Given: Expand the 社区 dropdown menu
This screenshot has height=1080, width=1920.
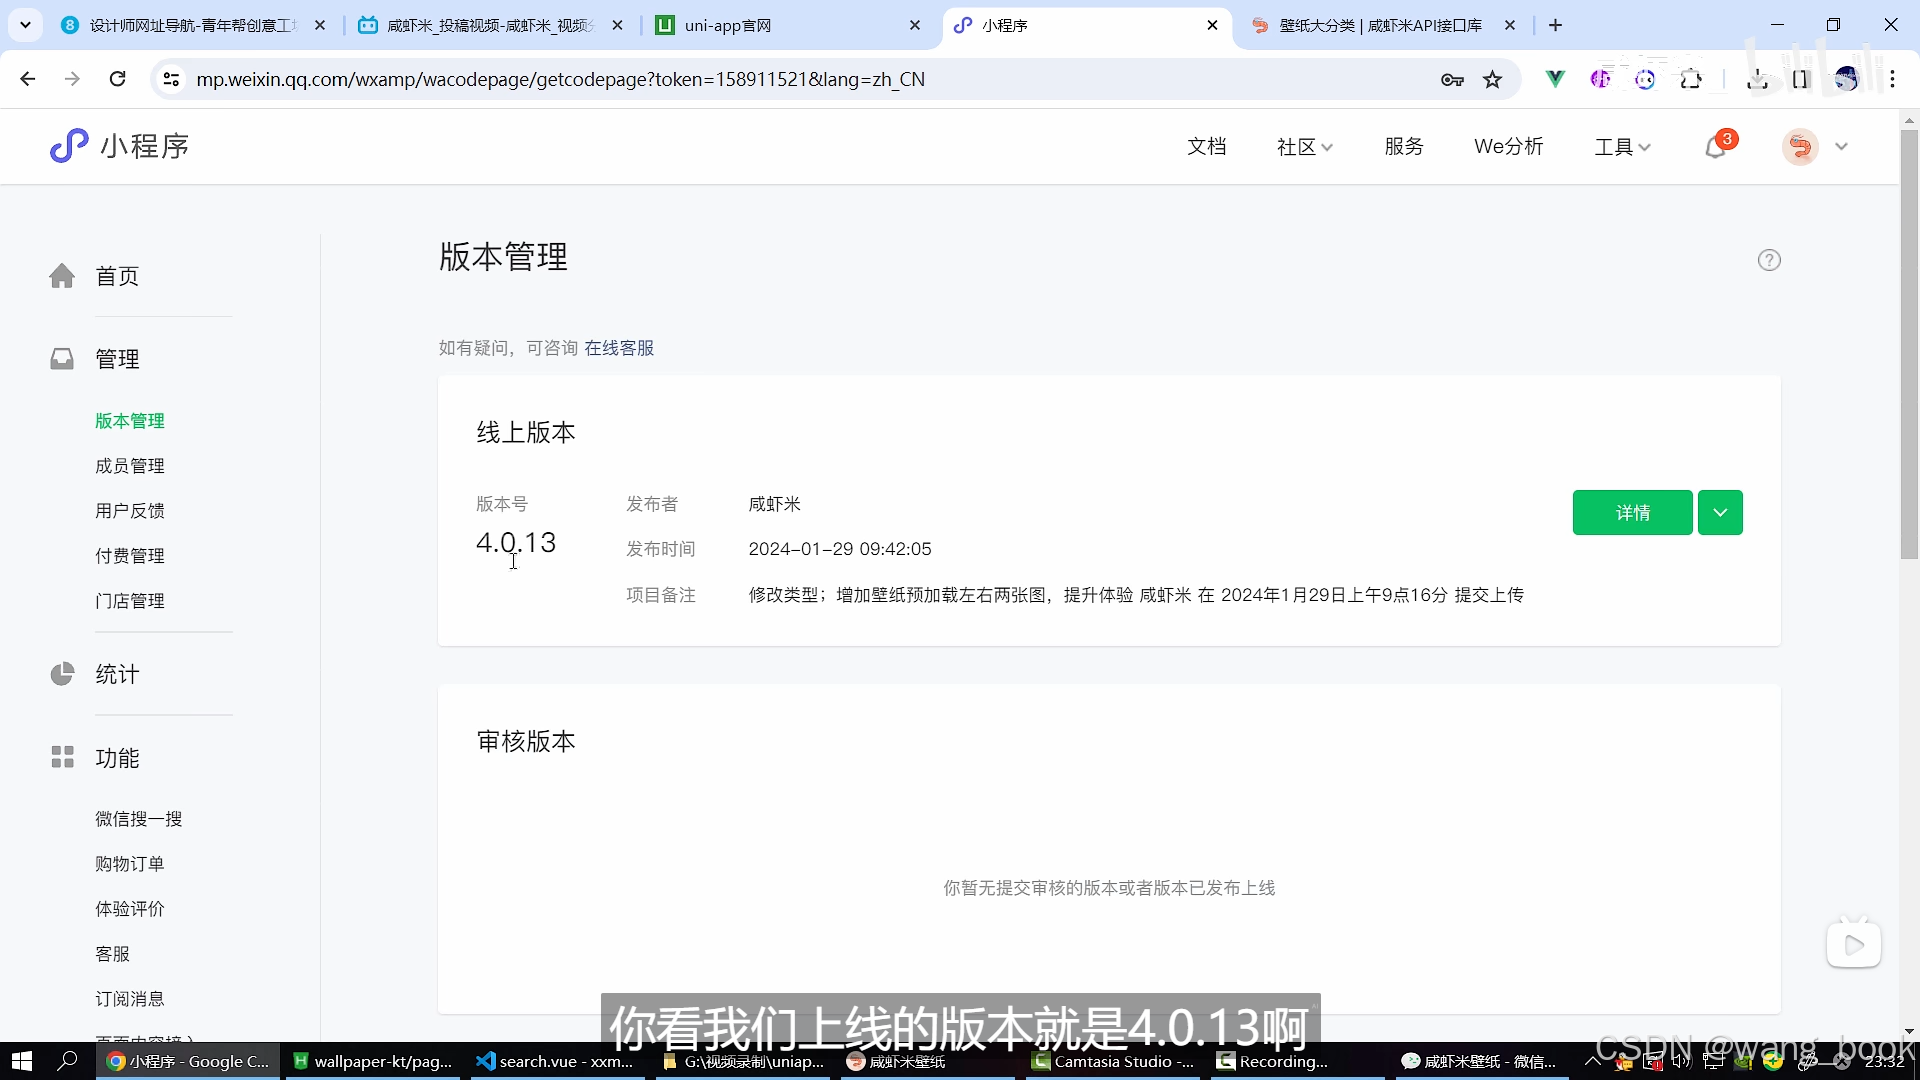Looking at the screenshot, I should [x=1304, y=147].
